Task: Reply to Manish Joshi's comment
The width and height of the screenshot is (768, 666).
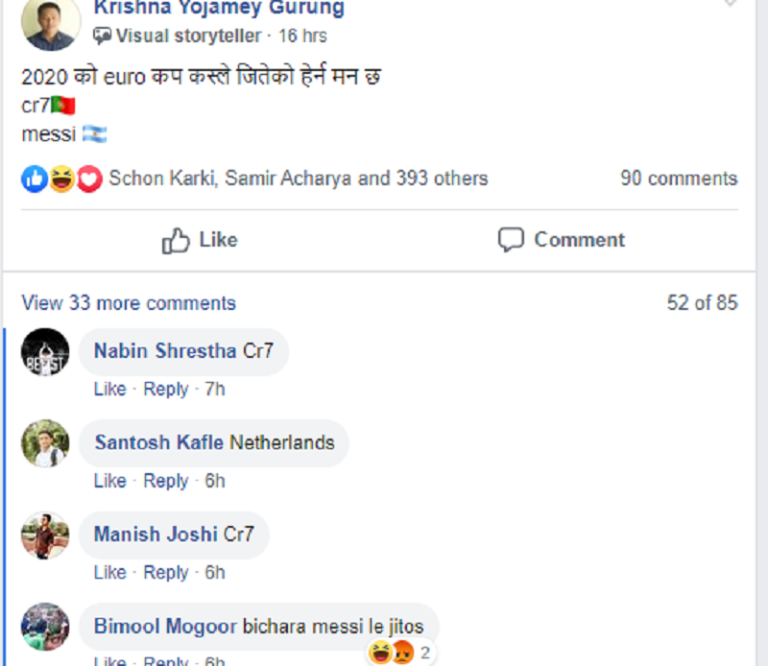Action: pyautogui.click(x=166, y=573)
